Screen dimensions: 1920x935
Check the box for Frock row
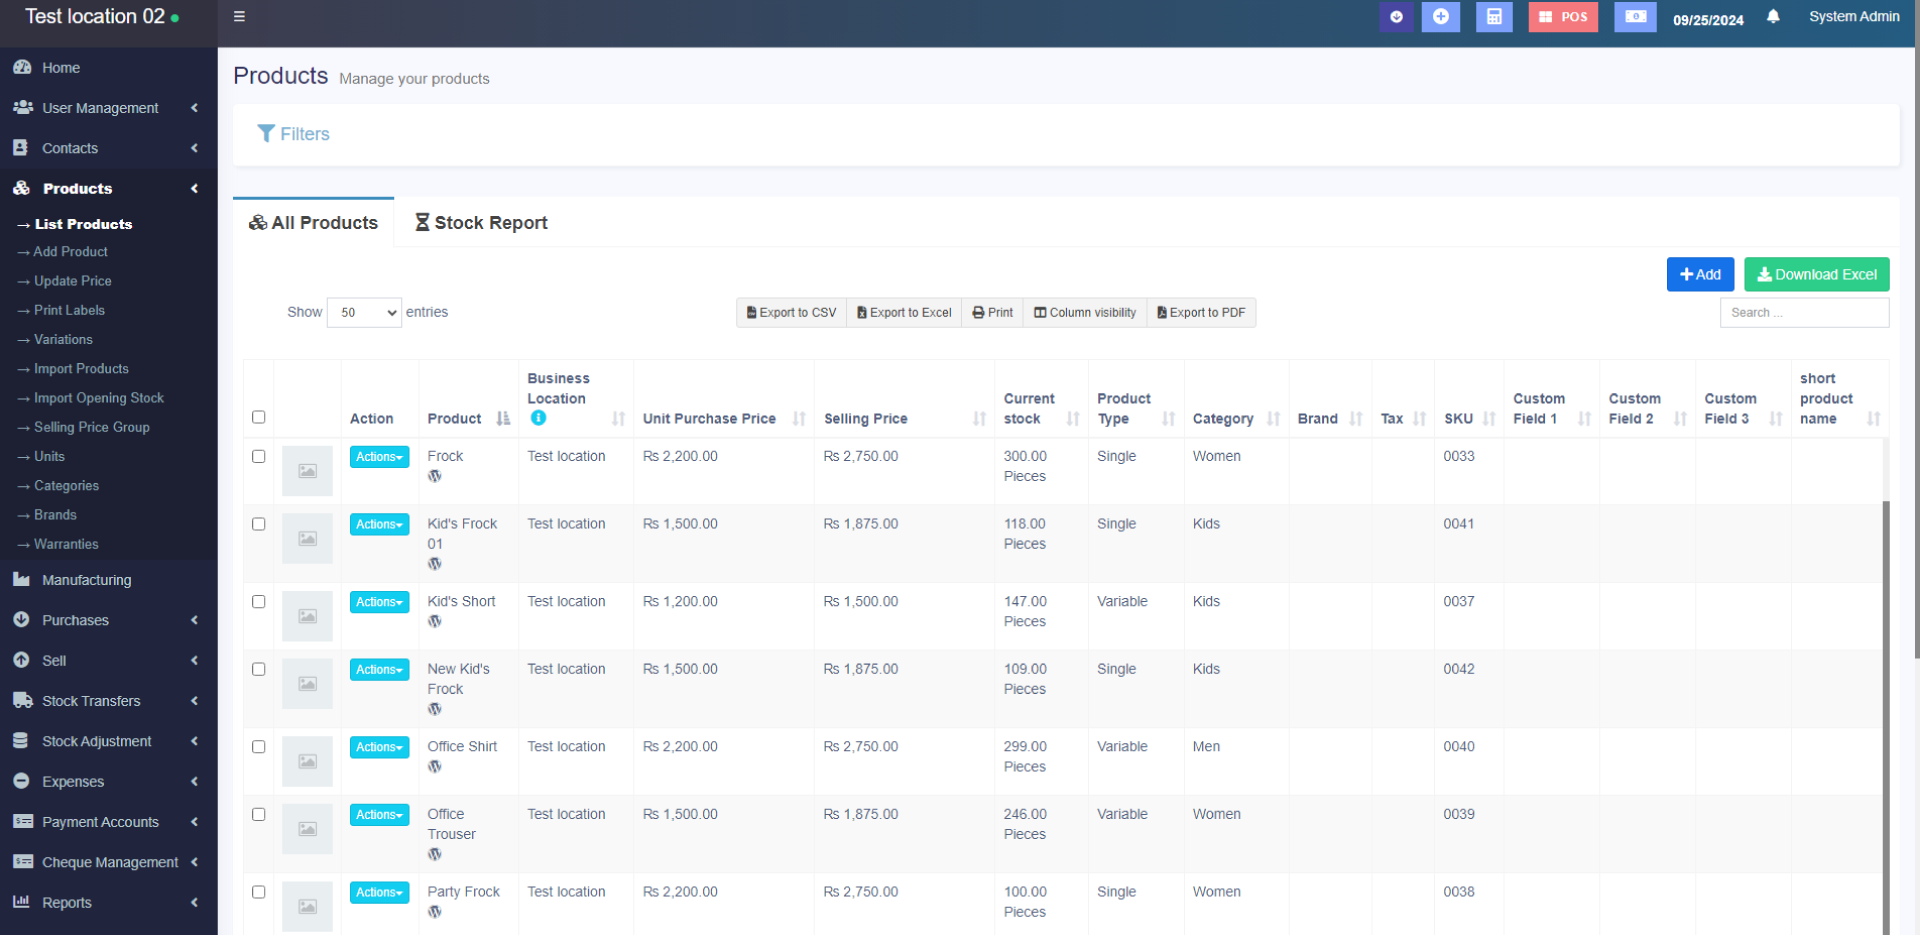pos(259,456)
